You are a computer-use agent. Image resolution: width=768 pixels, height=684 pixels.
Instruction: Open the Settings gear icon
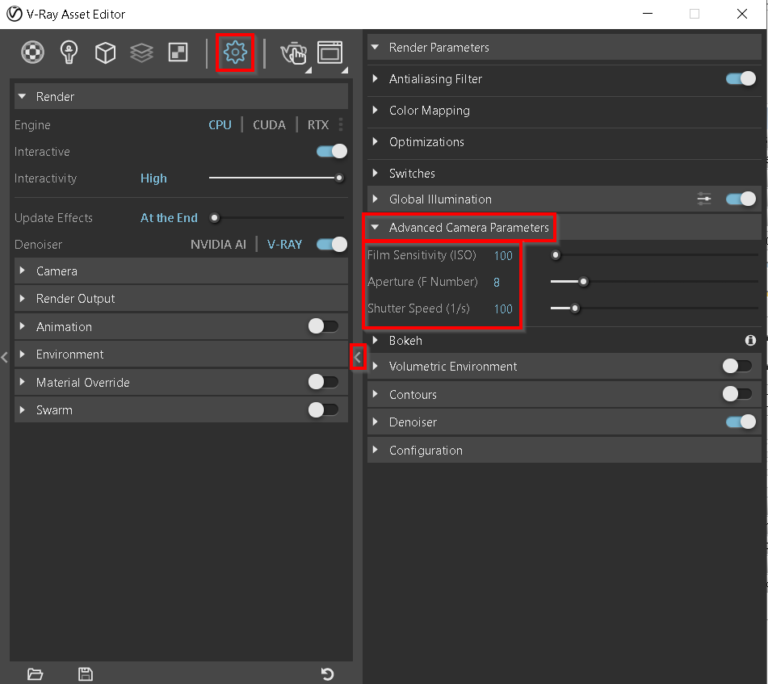pos(235,52)
